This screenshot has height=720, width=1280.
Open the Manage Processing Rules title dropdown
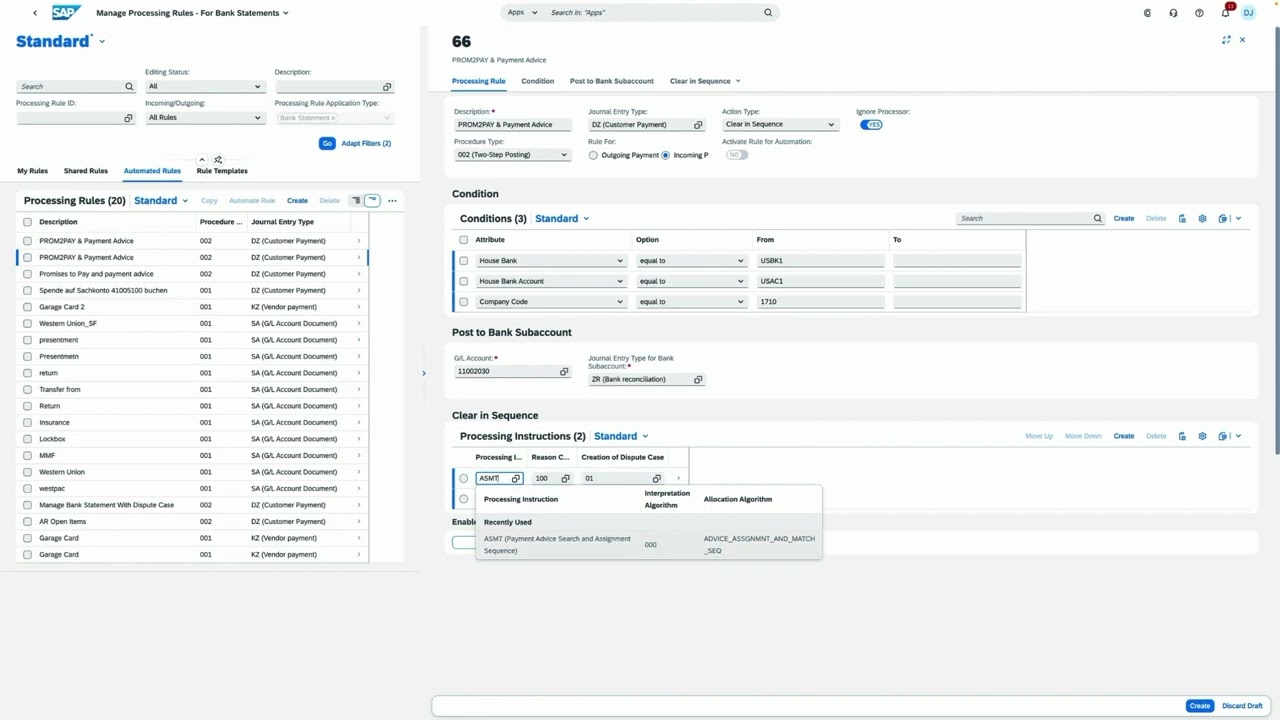pyautogui.click(x=286, y=13)
